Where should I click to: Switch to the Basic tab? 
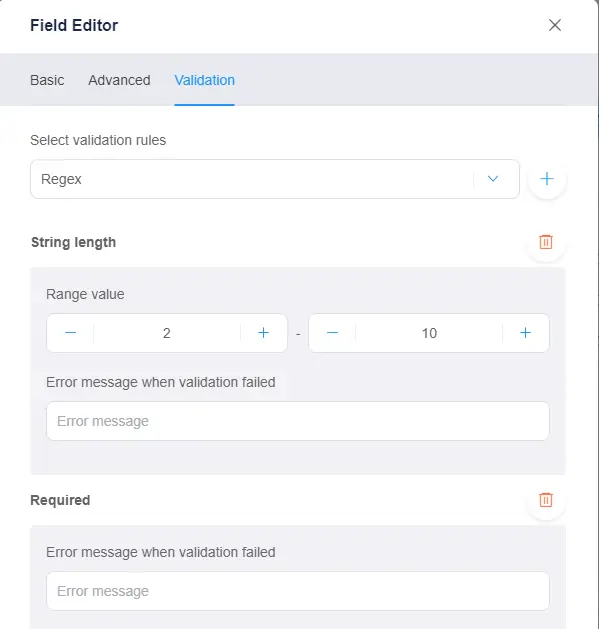coord(47,80)
